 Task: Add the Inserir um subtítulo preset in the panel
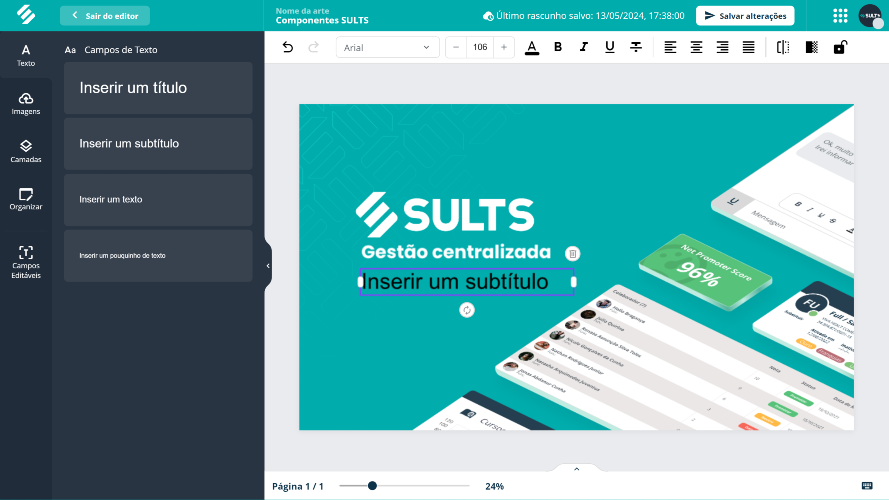tap(158, 143)
